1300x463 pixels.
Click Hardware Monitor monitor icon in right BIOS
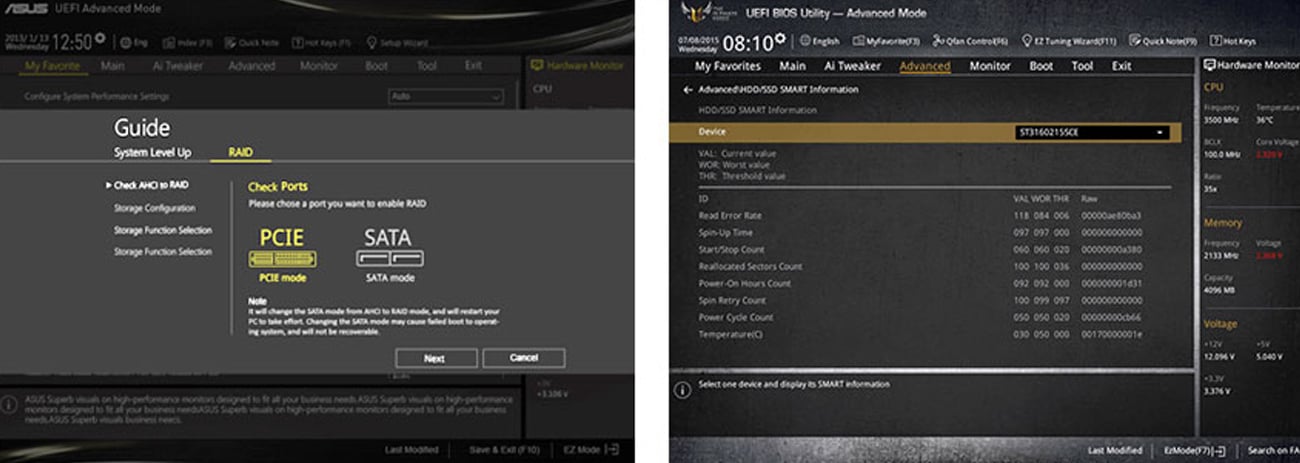click(x=1209, y=65)
